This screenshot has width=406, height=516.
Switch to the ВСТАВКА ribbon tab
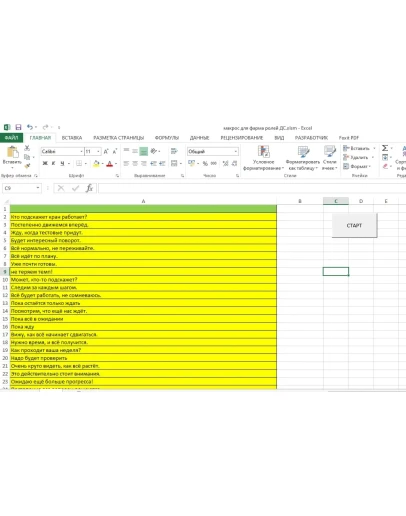pos(72,138)
